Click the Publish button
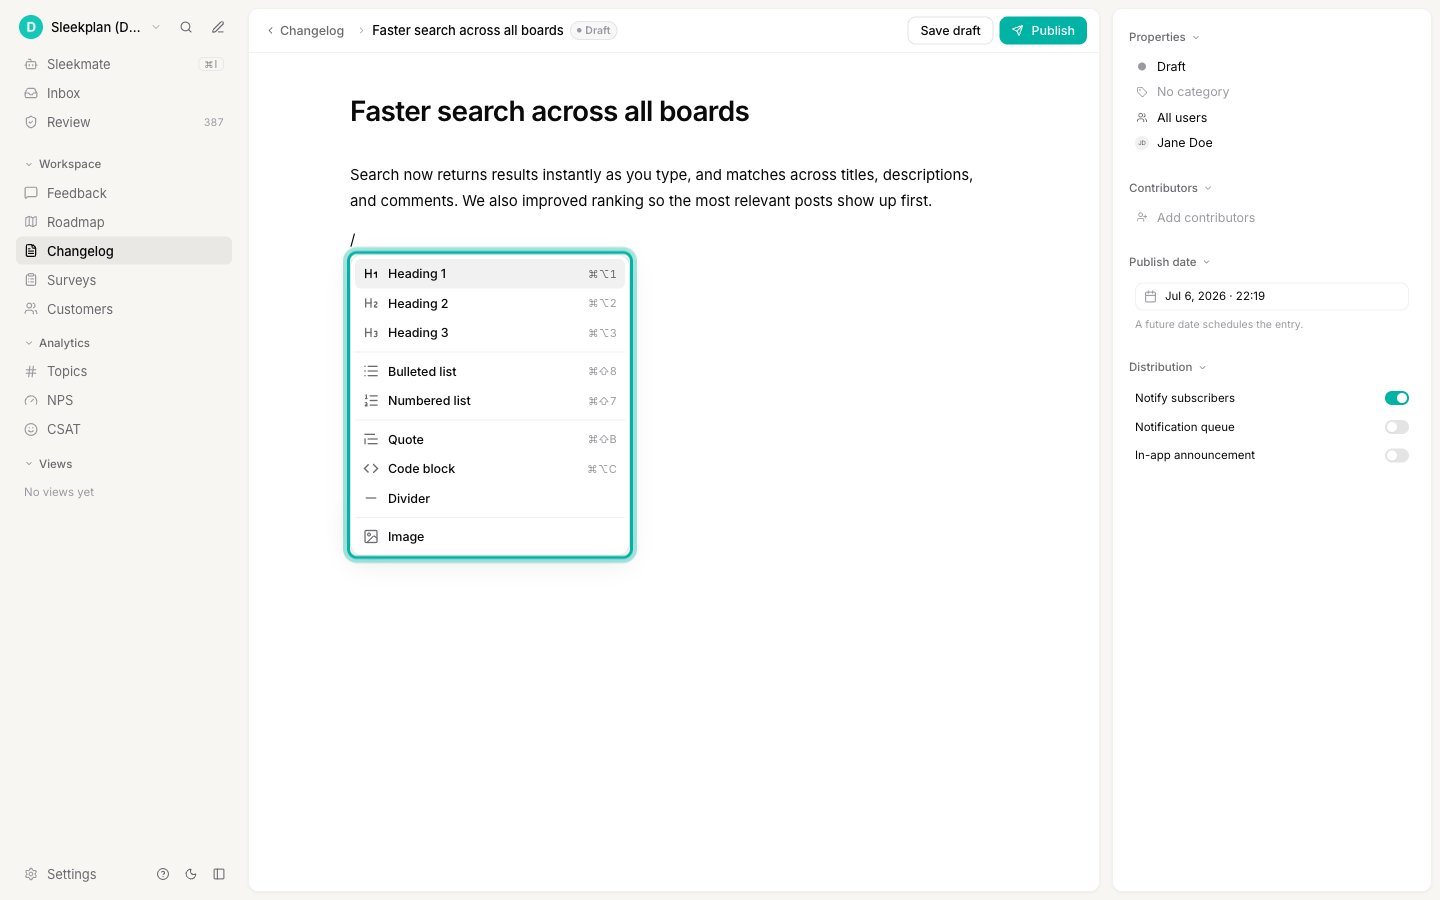 click(1043, 31)
